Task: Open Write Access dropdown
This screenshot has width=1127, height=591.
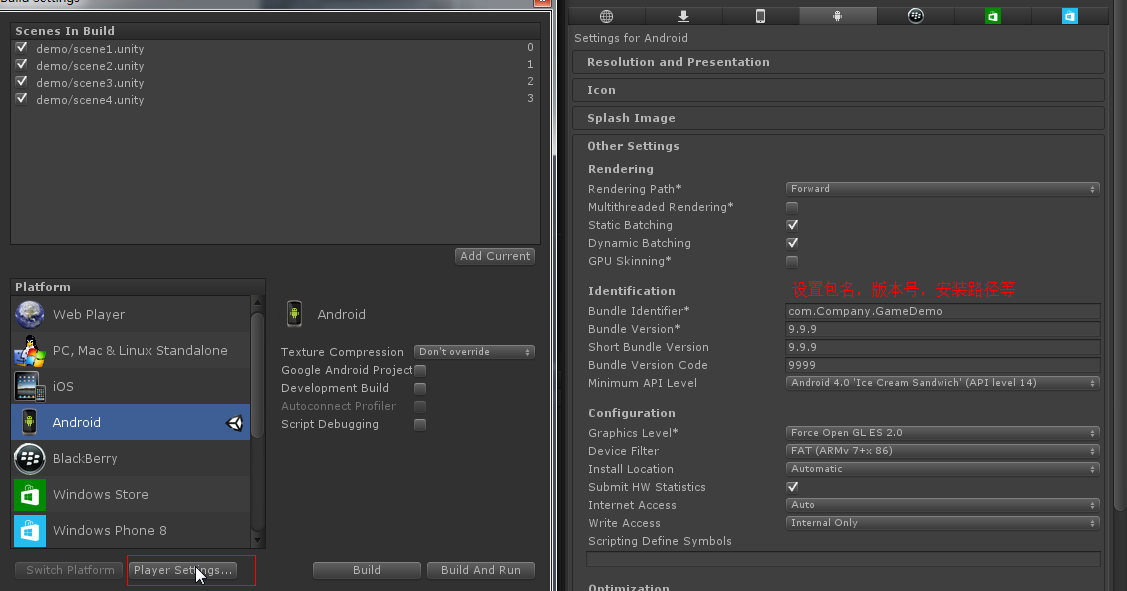Action: (x=942, y=523)
